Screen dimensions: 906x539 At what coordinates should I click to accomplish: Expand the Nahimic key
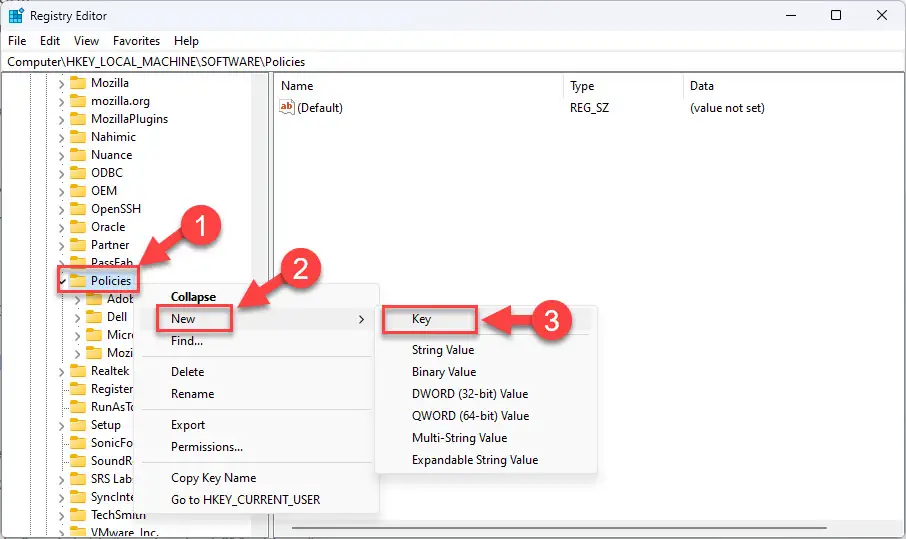click(x=61, y=138)
